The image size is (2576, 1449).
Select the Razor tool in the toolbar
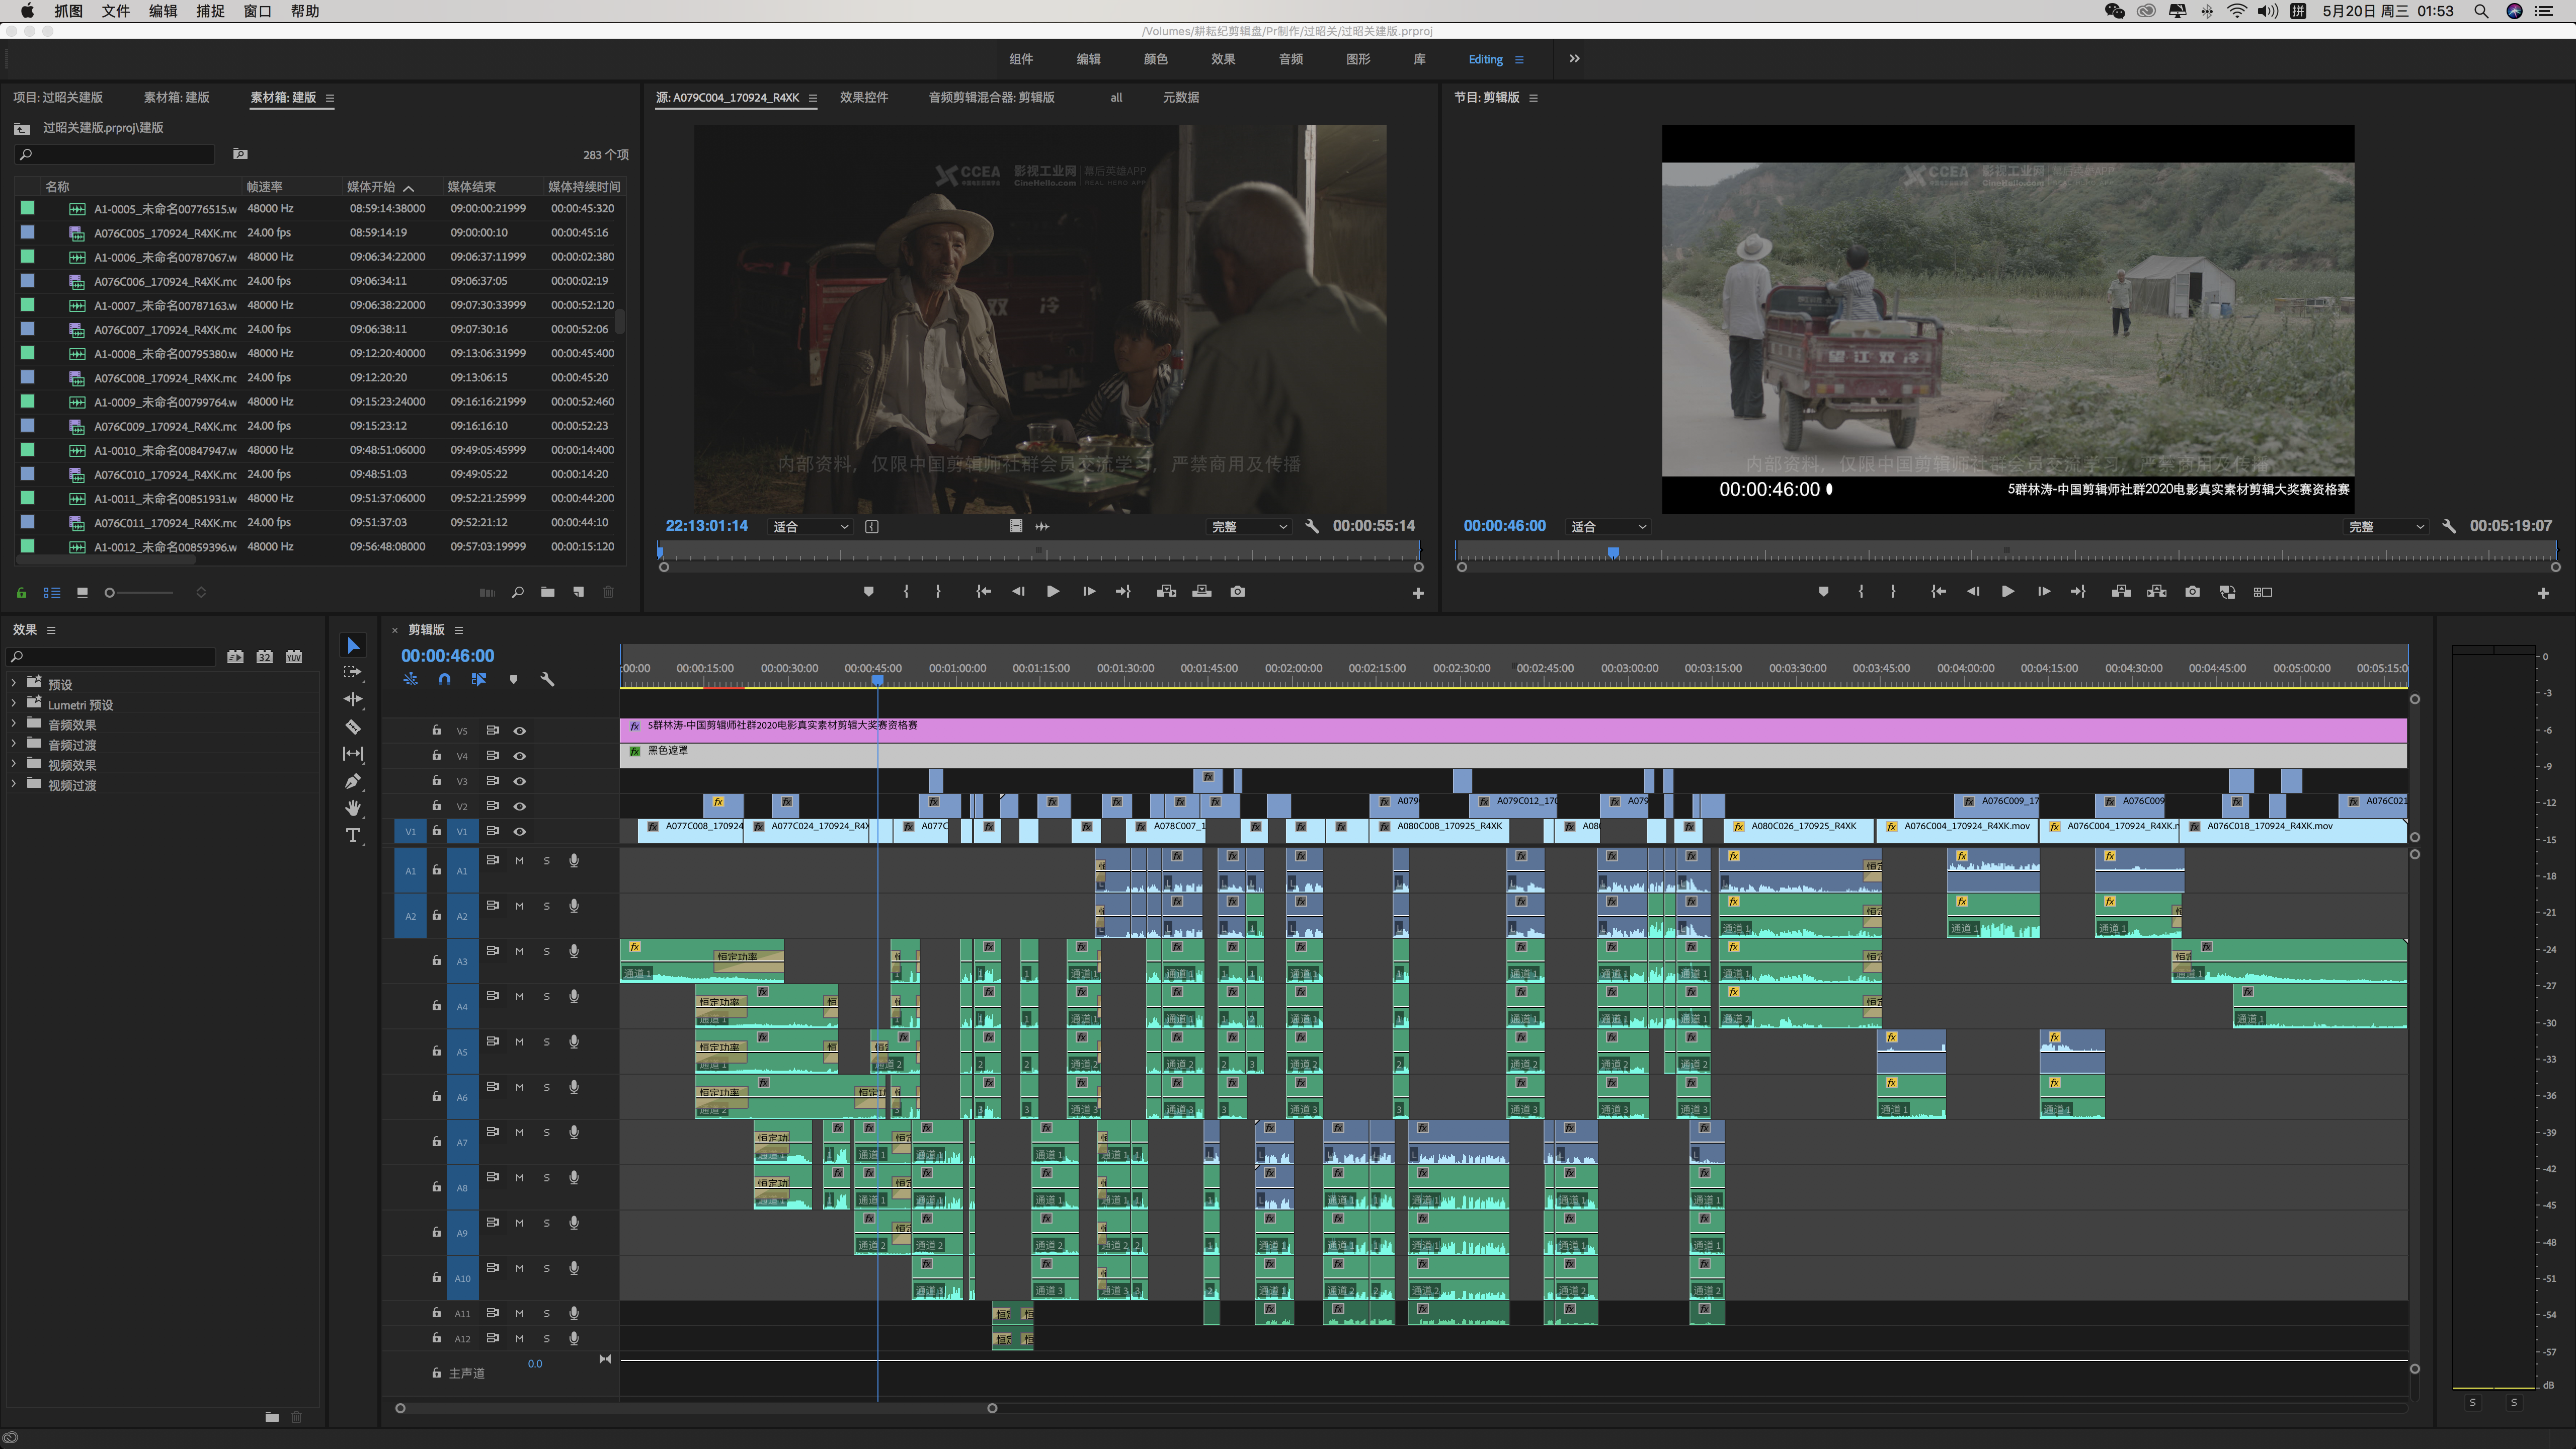pos(353,727)
